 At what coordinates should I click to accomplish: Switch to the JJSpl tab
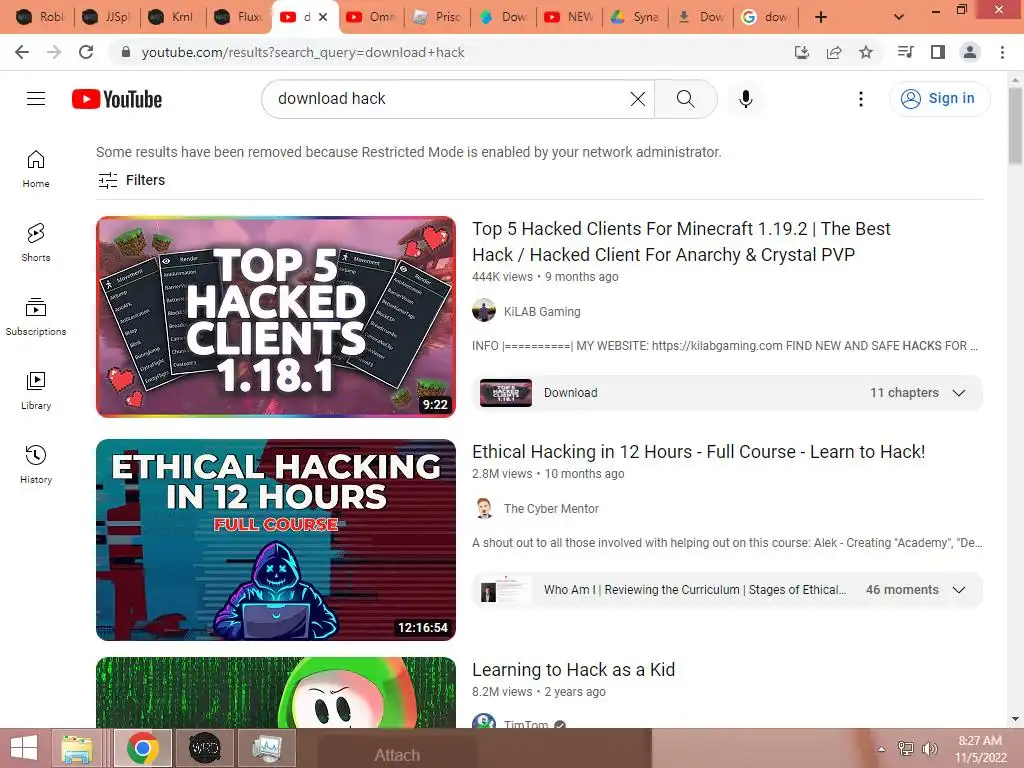tap(106, 17)
